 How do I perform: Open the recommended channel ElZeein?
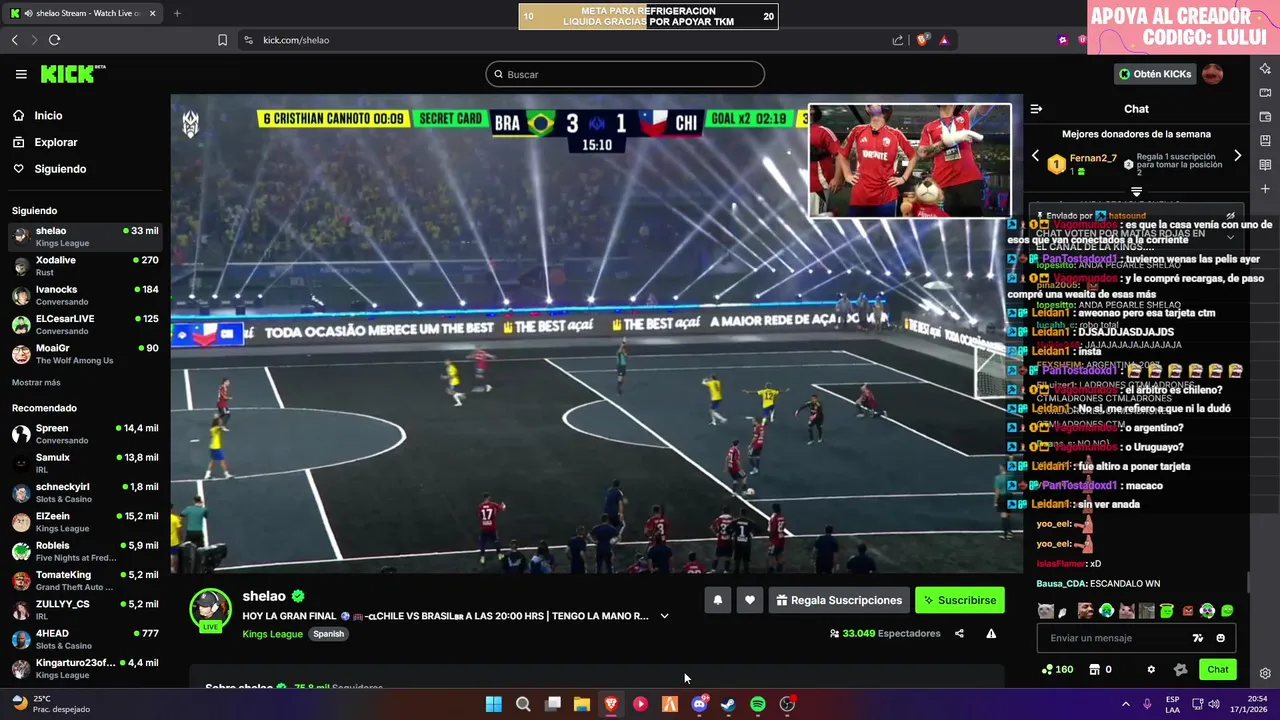85,521
